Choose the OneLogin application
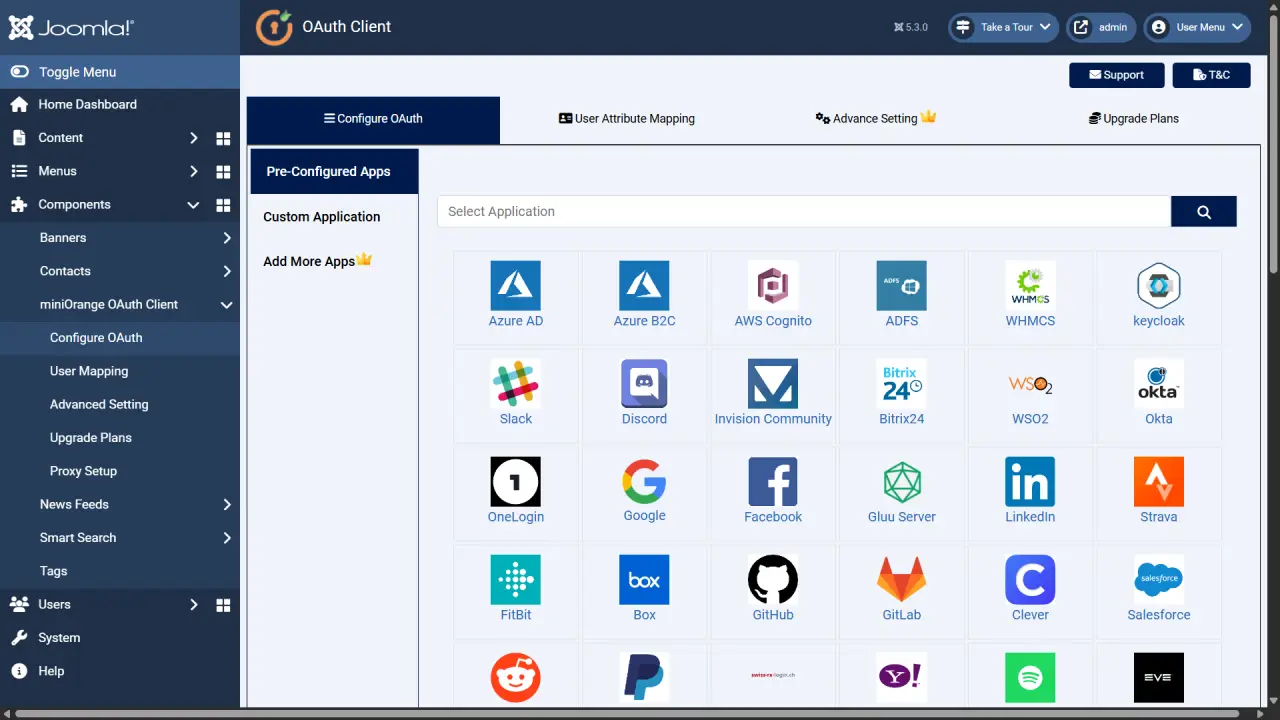Image resolution: width=1280 pixels, height=720 pixels. (x=516, y=482)
